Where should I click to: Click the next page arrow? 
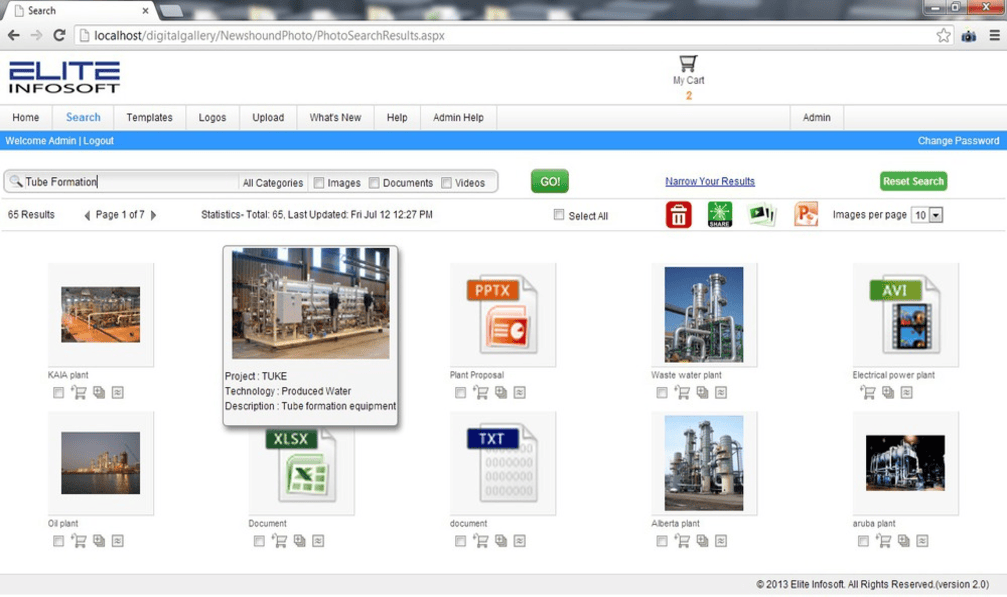click(x=153, y=215)
